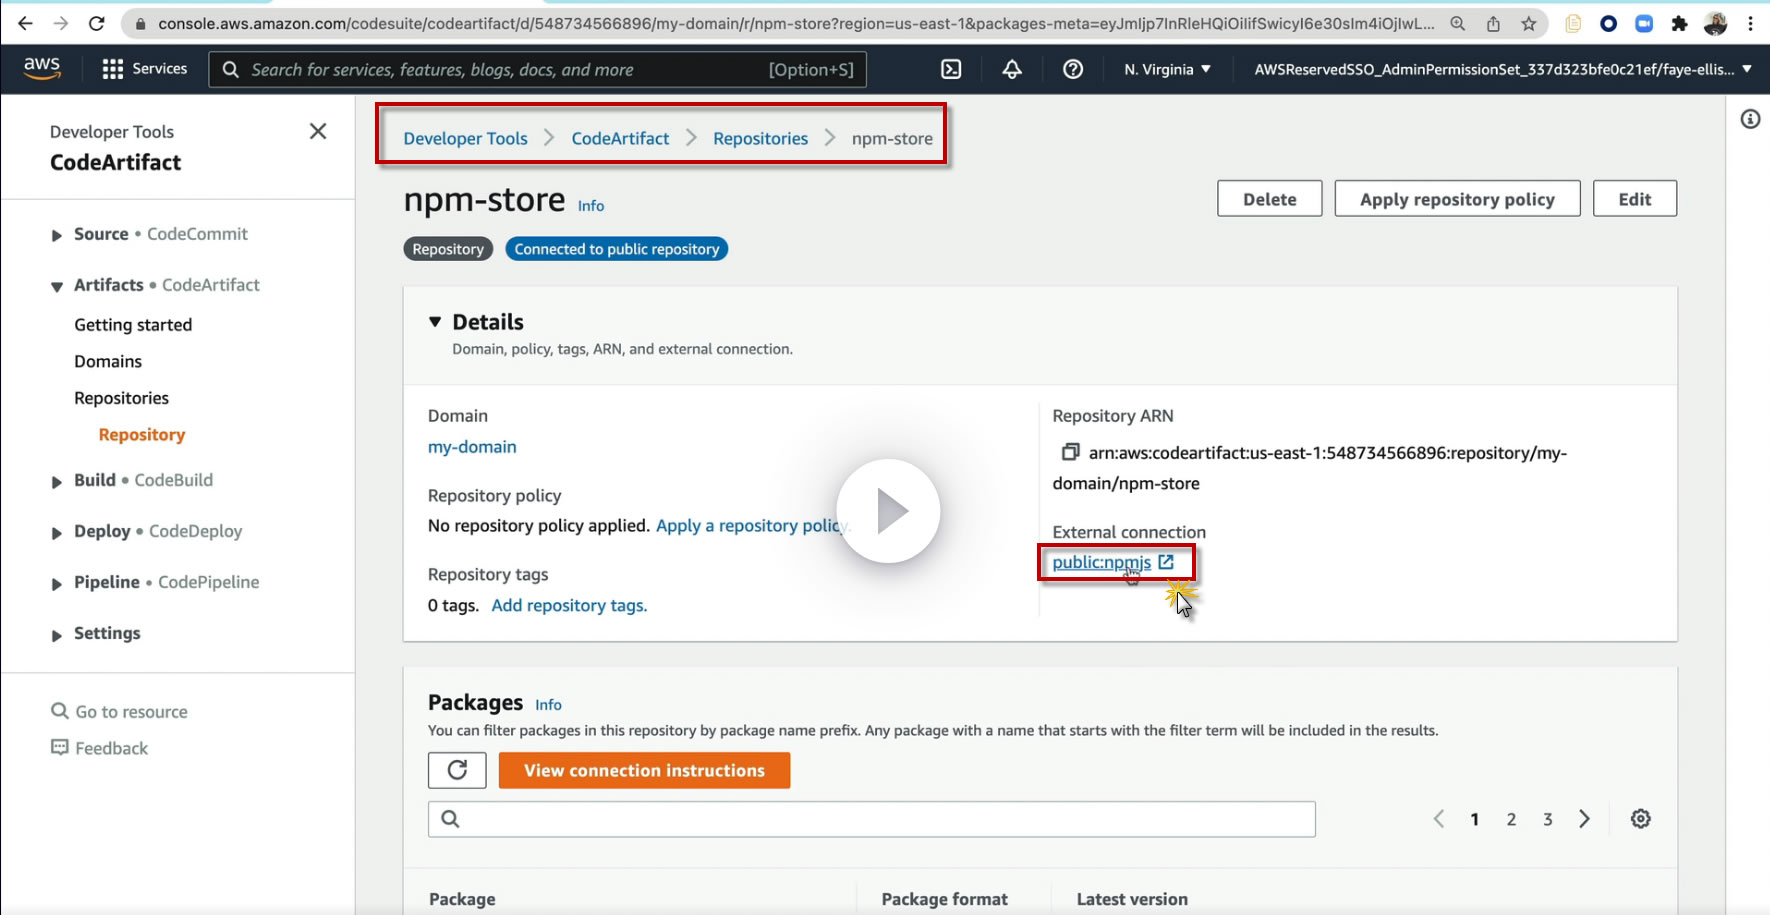Go to Repositories breadcrumb
1770x915 pixels.
(x=760, y=138)
